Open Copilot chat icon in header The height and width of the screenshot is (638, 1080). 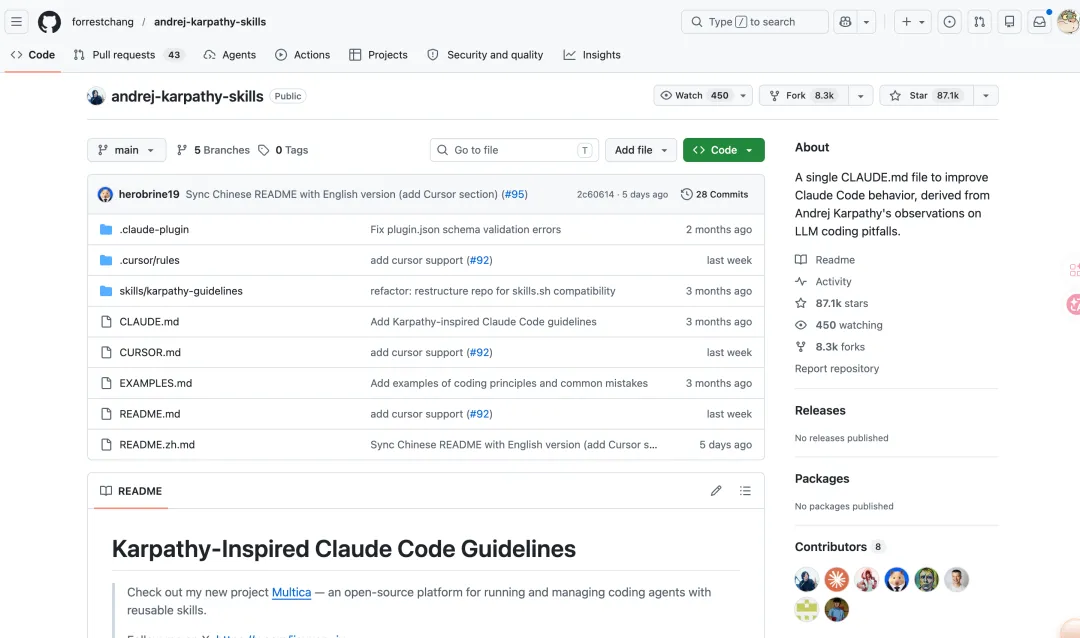click(845, 22)
